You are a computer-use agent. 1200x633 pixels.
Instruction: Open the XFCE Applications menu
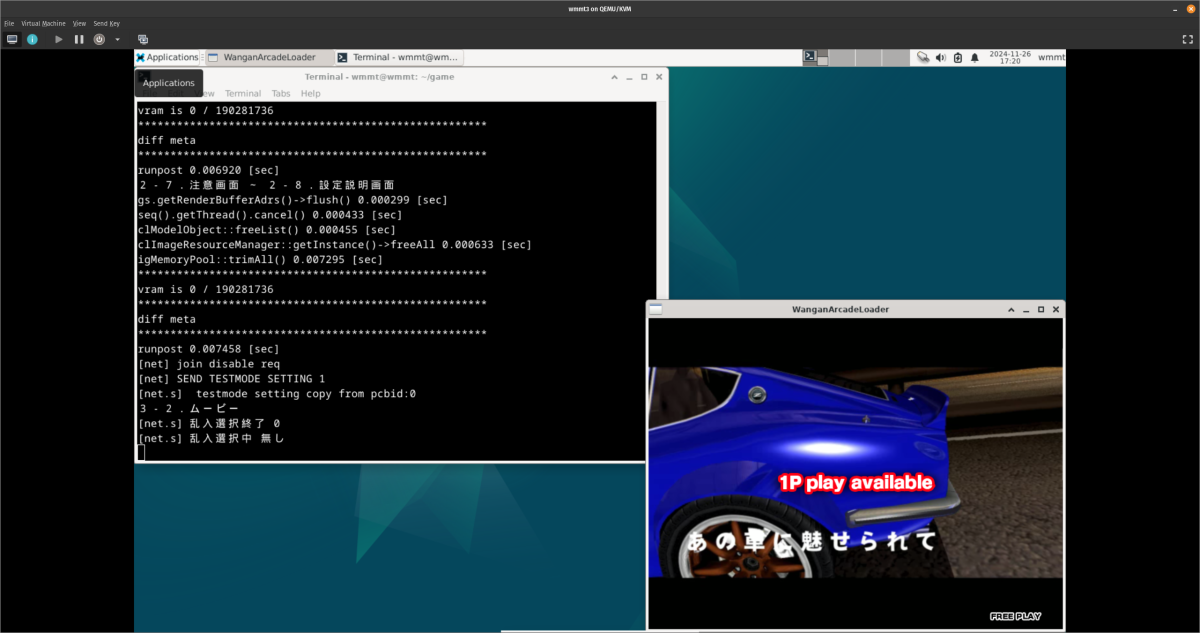[x=167, y=57]
